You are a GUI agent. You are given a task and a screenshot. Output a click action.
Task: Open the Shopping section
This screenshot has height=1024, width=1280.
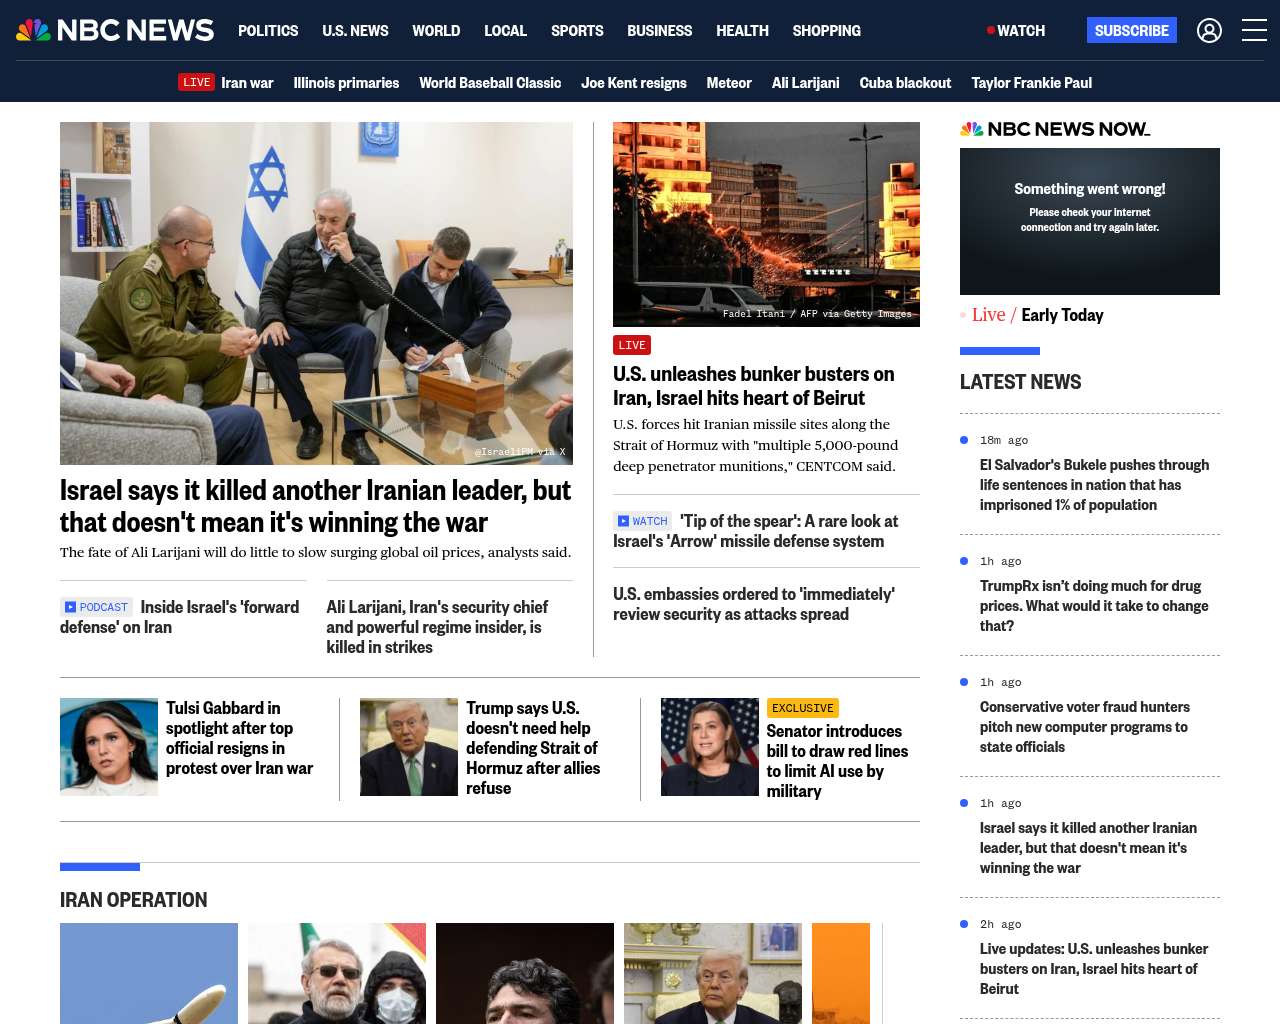[826, 31]
